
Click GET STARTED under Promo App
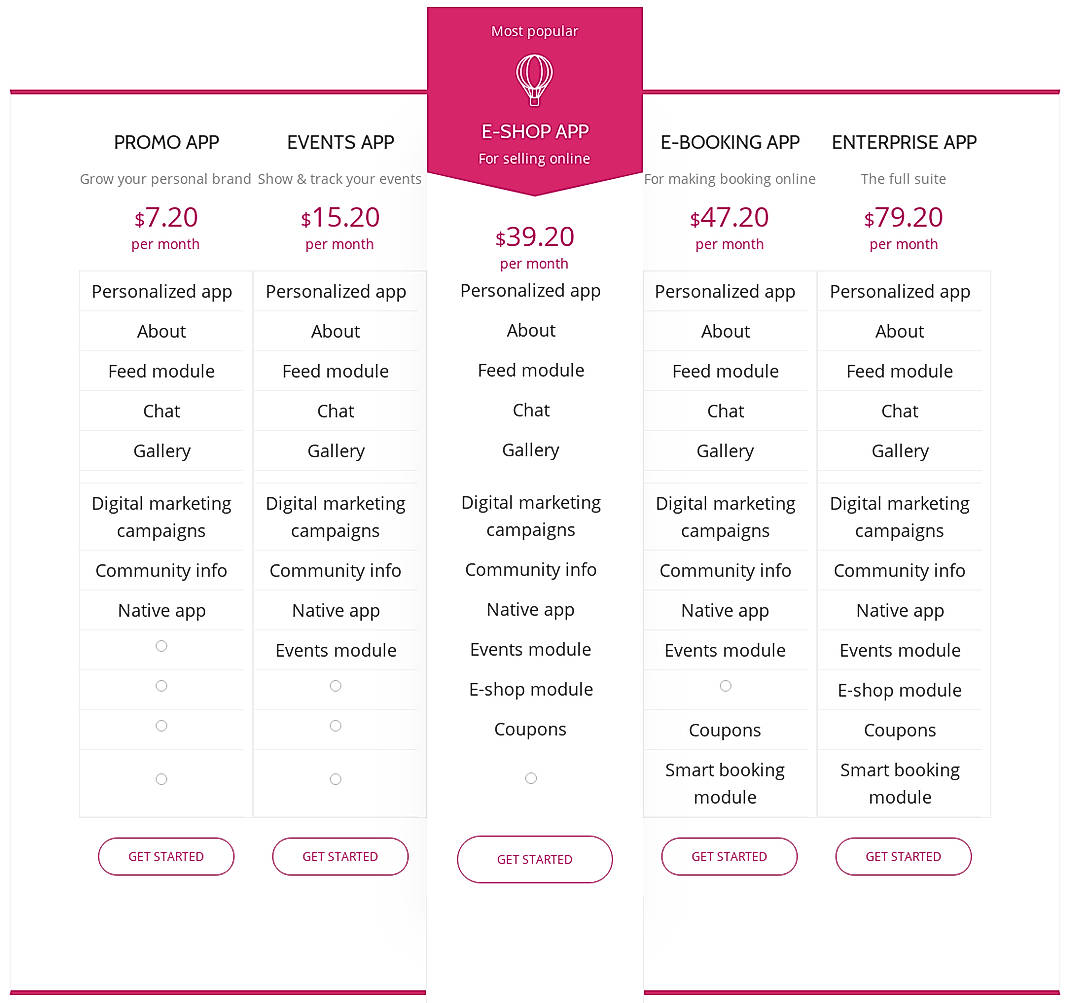pos(166,856)
